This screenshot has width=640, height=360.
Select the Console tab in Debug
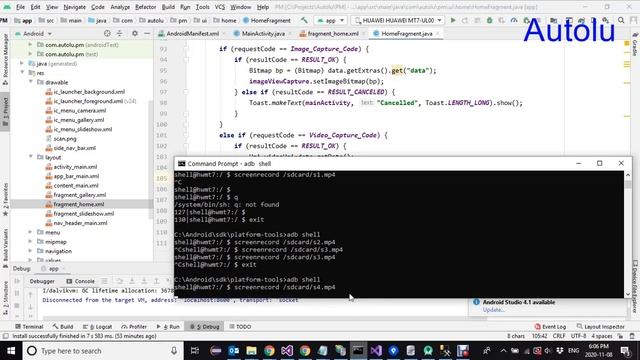[80, 281]
